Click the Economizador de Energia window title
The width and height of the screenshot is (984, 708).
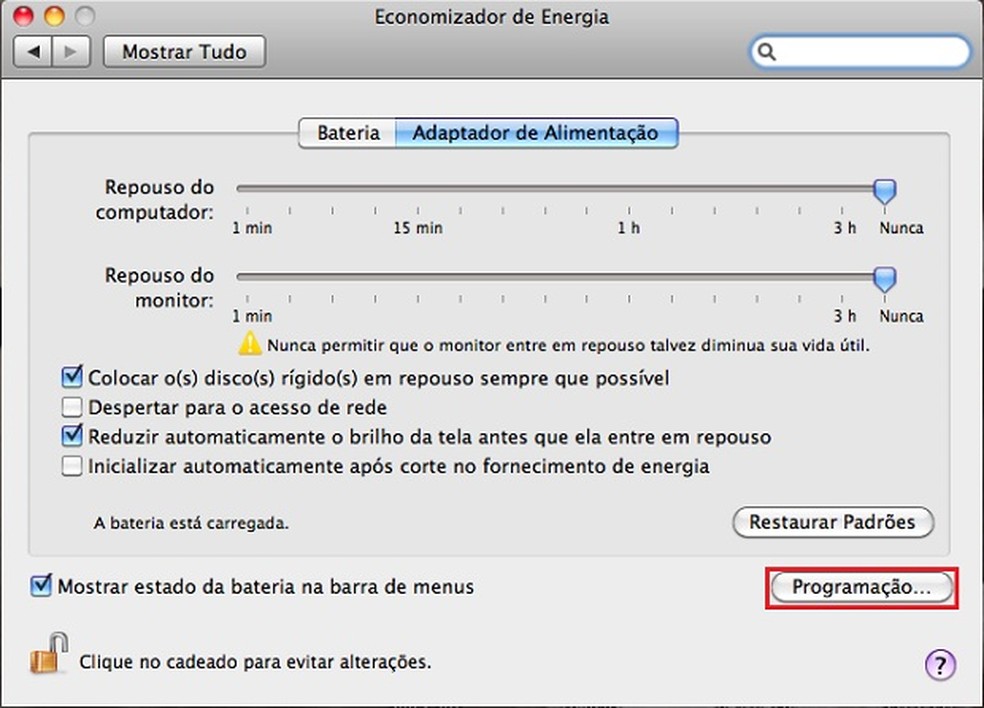tap(491, 17)
